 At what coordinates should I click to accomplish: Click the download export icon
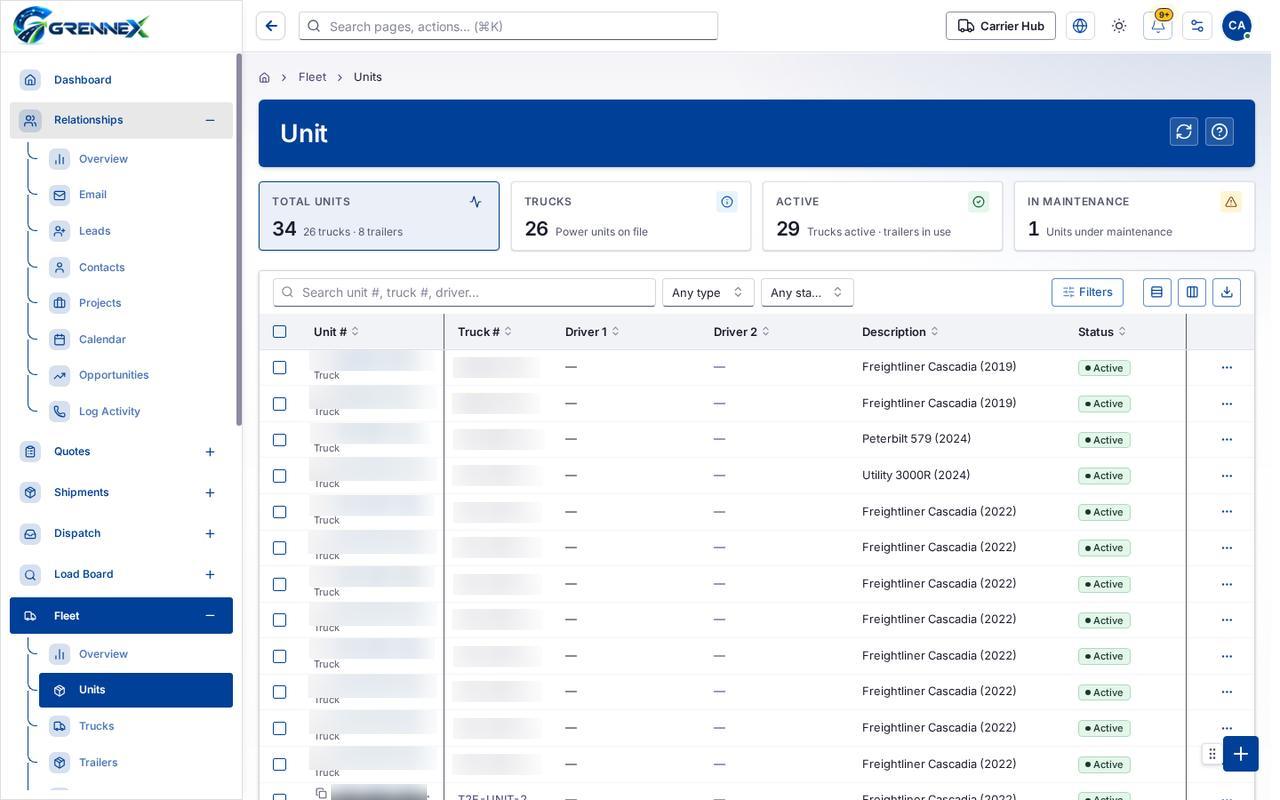[1227, 292]
